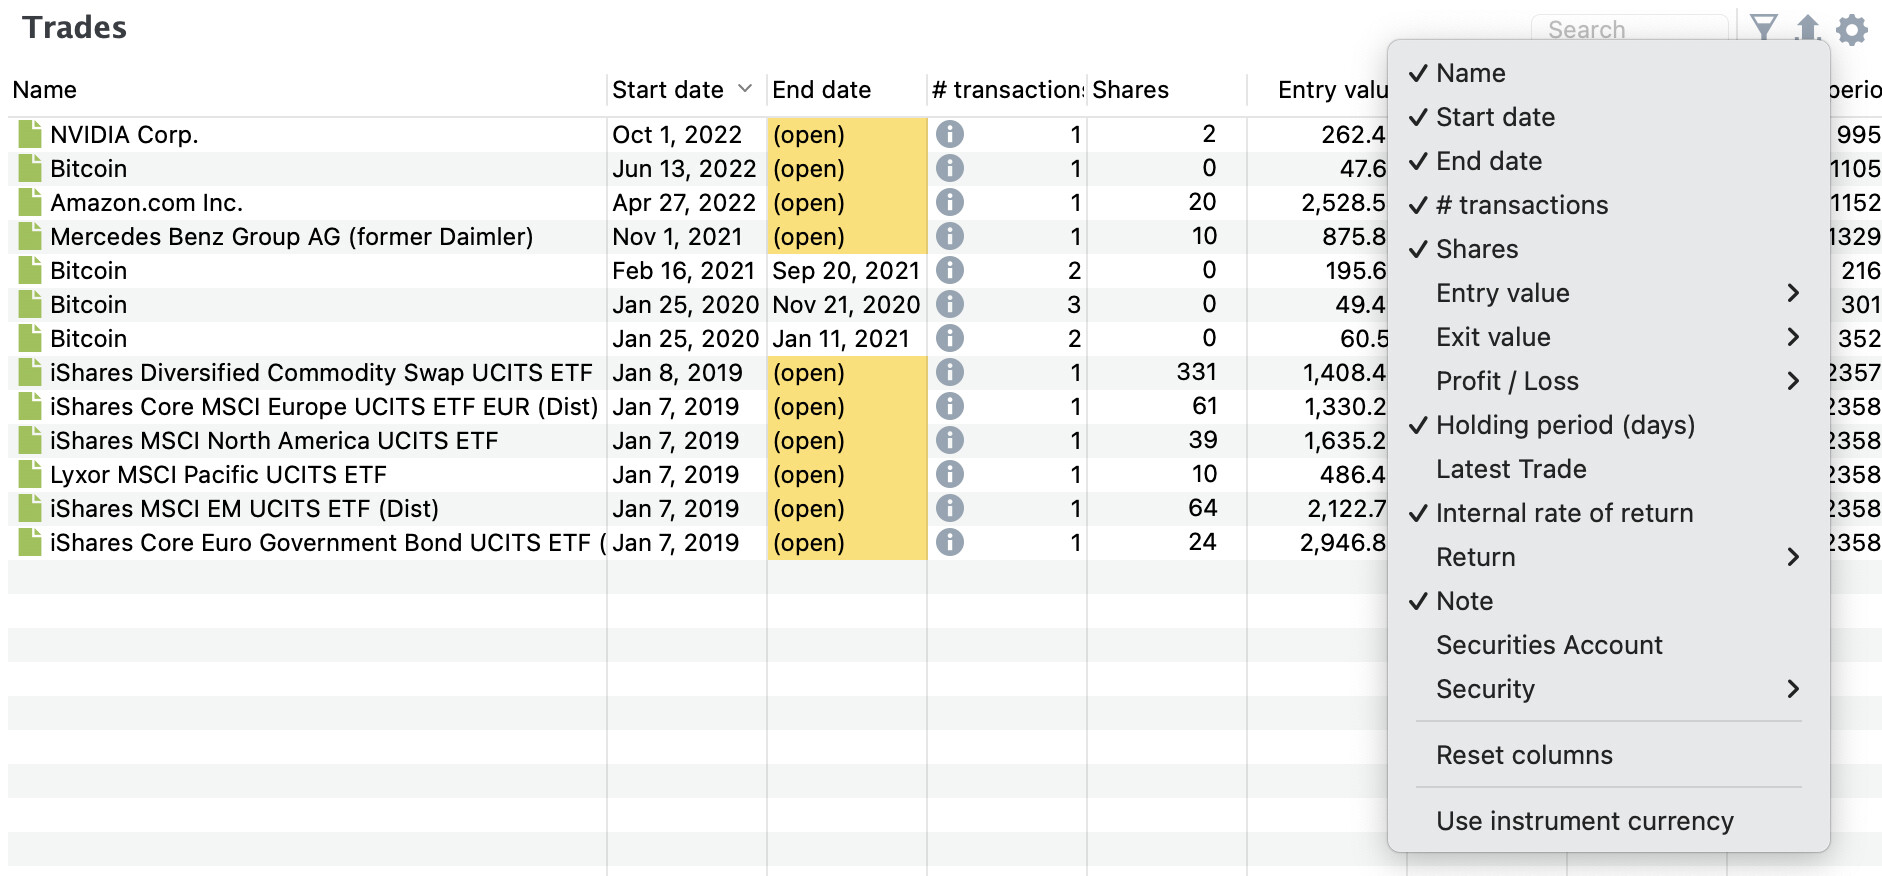Screen dimensions: 1882x876
Task: Select the NVIDIA Corp. trade name
Action: [x=124, y=134]
